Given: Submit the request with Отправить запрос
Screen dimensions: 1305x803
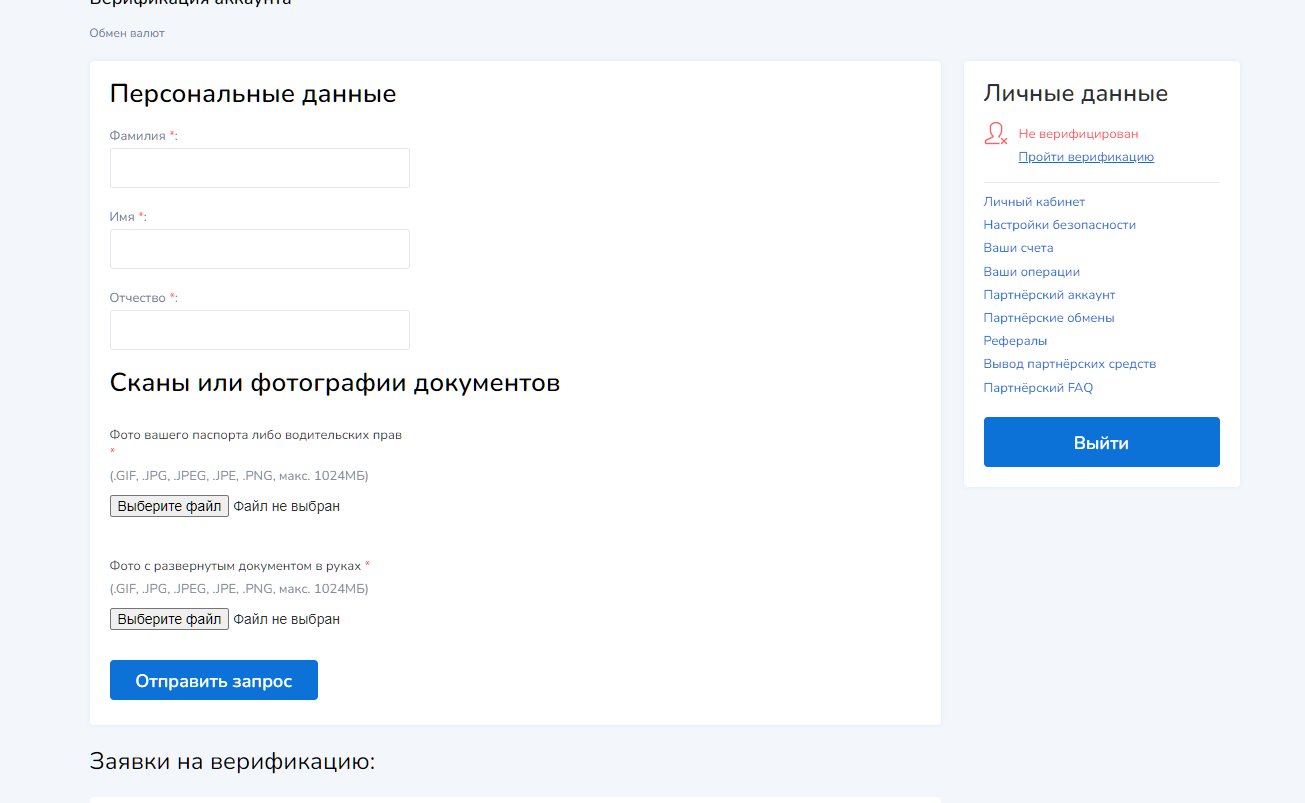Looking at the screenshot, I should pos(214,680).
